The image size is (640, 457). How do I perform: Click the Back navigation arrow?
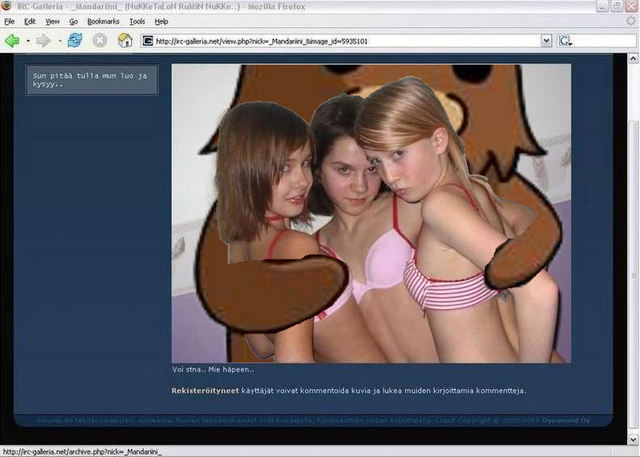coord(12,41)
